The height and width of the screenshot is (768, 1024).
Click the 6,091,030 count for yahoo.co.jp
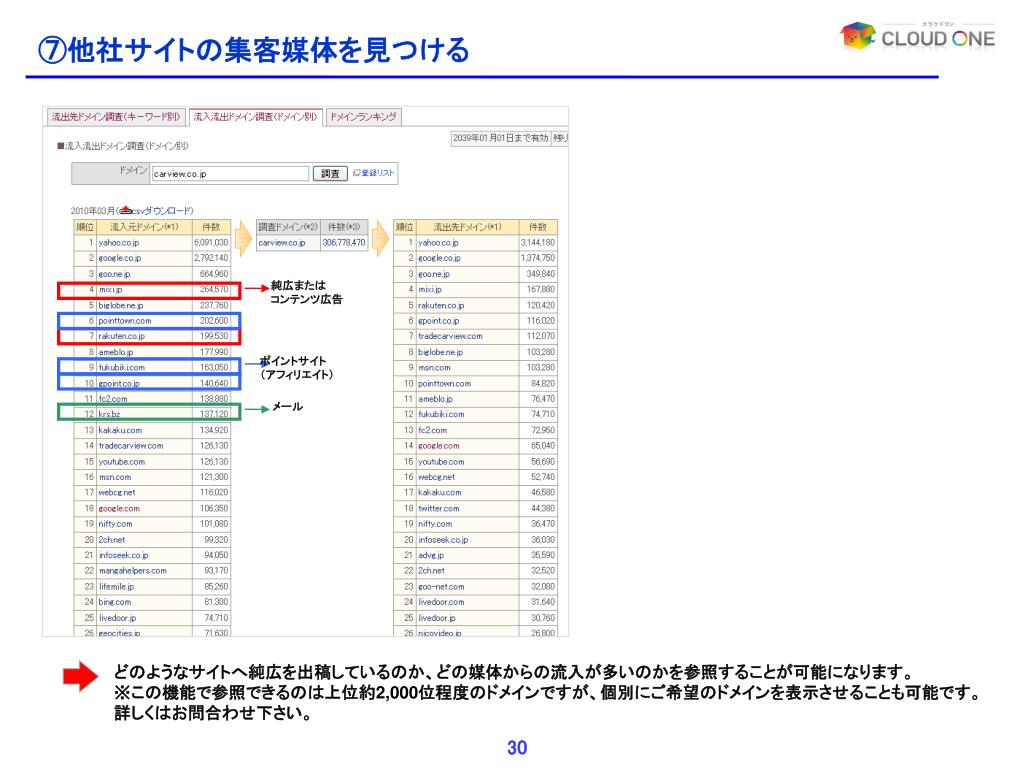coord(211,242)
